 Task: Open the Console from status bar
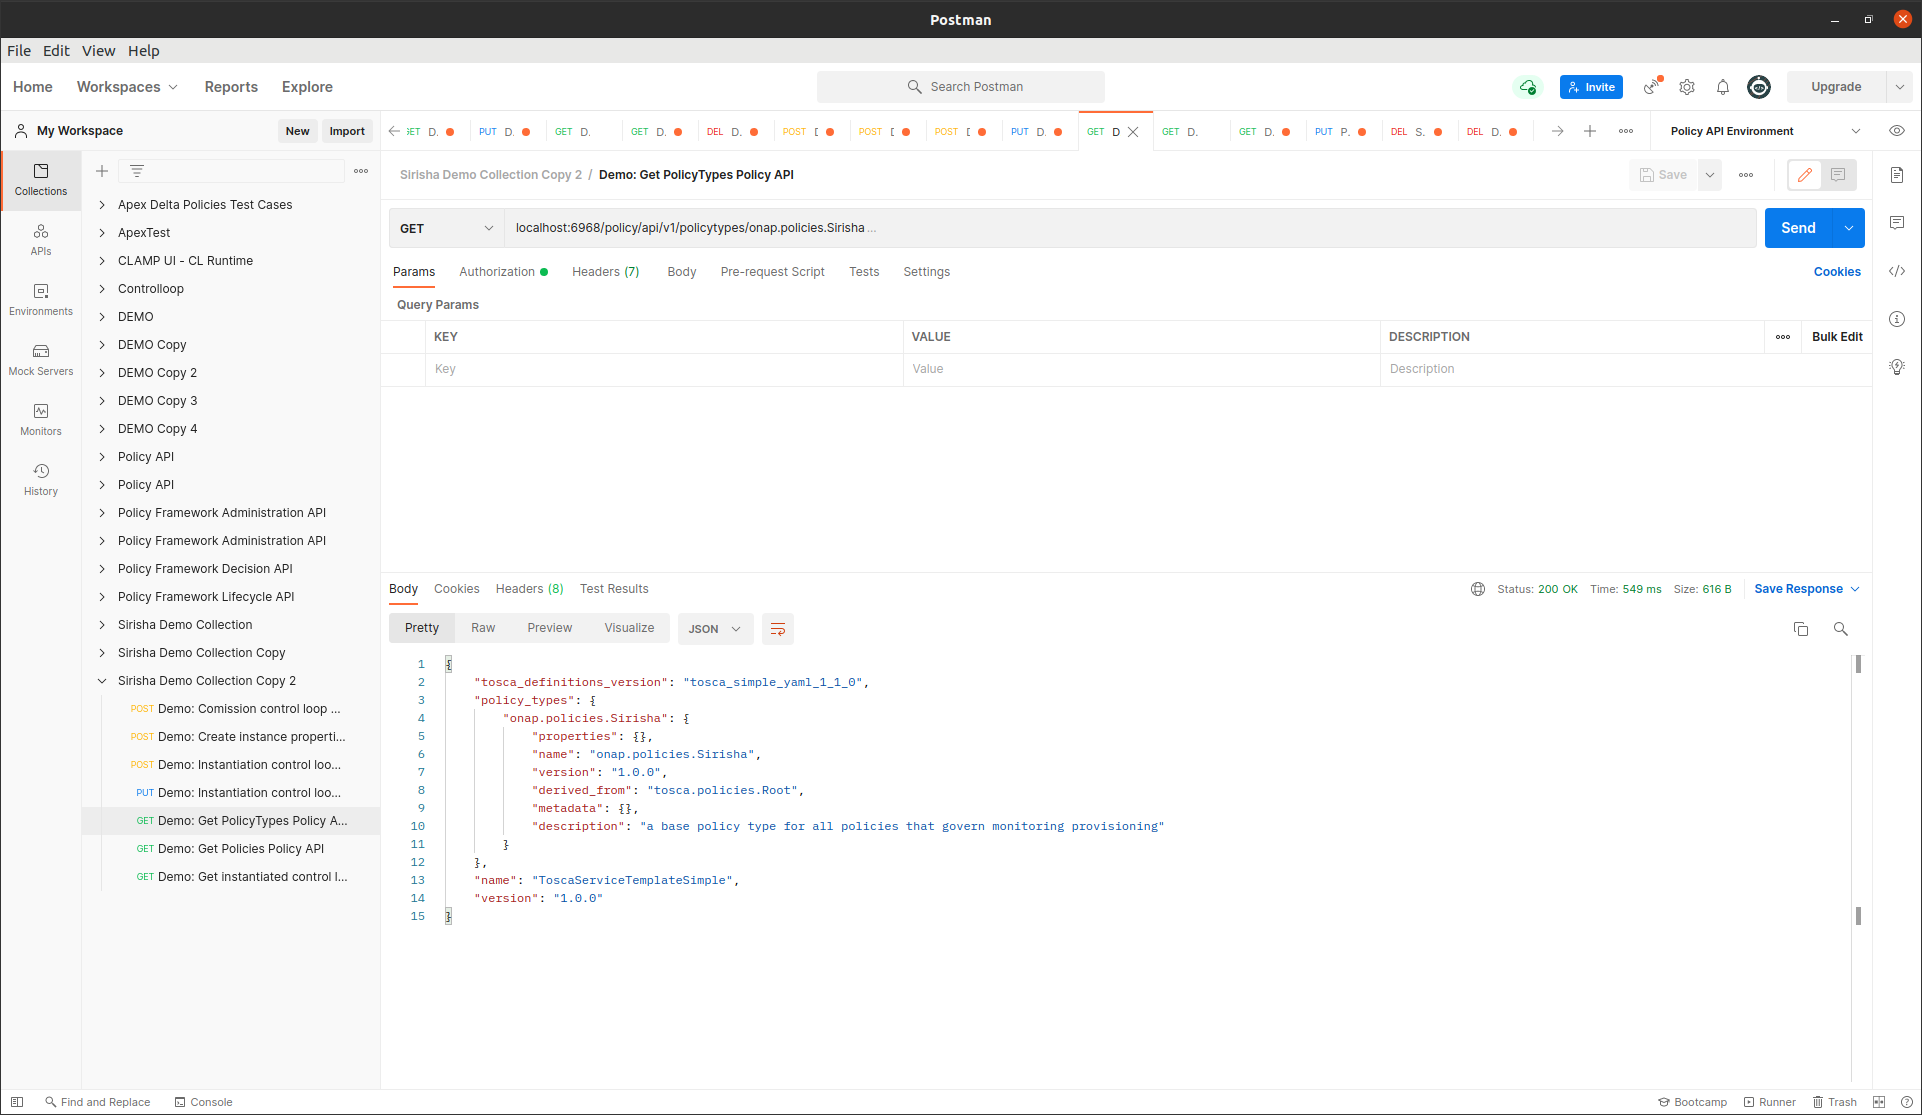point(204,1102)
